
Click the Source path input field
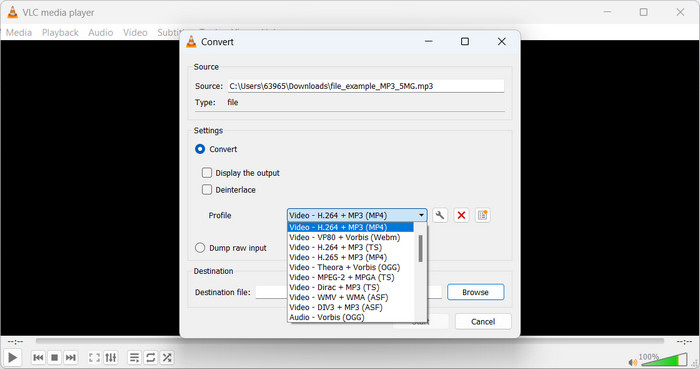click(366, 86)
